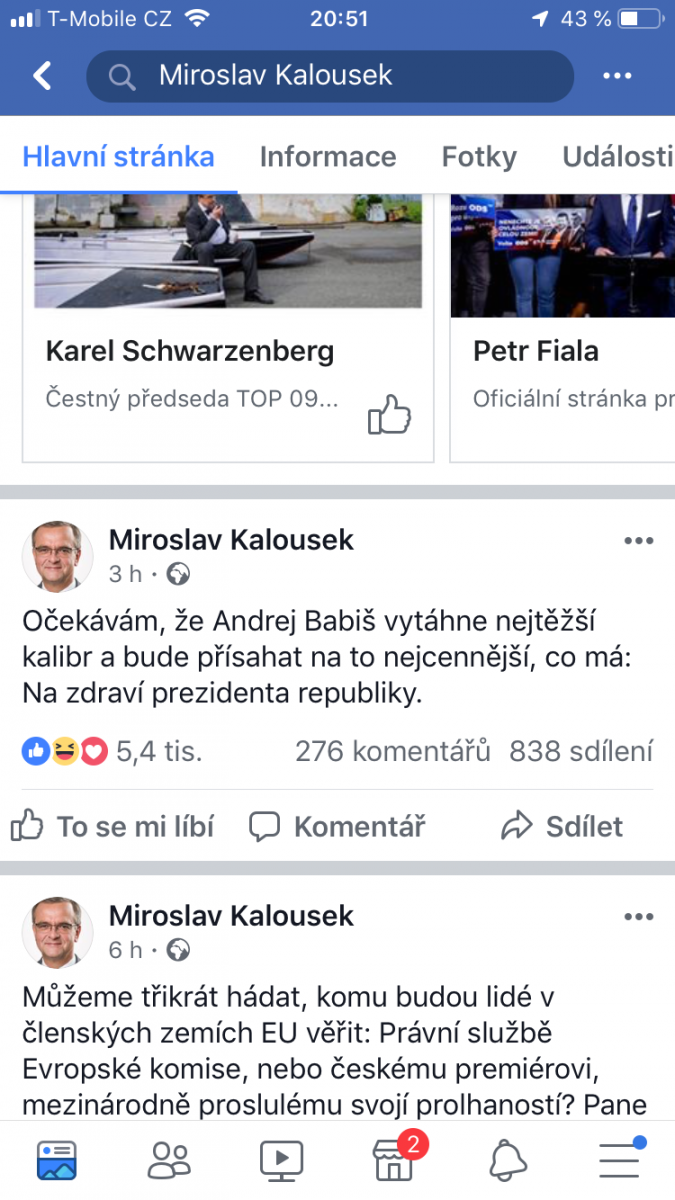Open the Friends icon in bottom bar
Image resolution: width=675 pixels, height=1200 pixels.
(x=169, y=1160)
